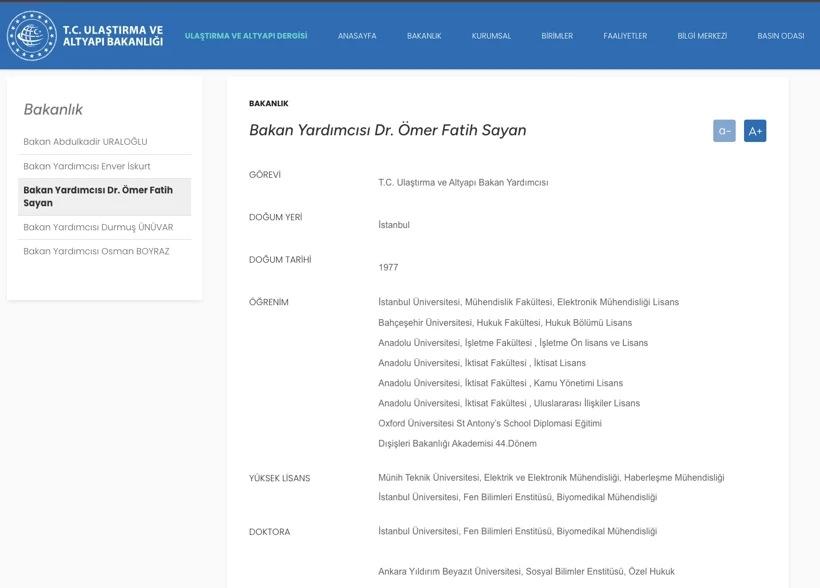
Task: Open the Faaliyetler navigation menu
Action: click(x=625, y=36)
